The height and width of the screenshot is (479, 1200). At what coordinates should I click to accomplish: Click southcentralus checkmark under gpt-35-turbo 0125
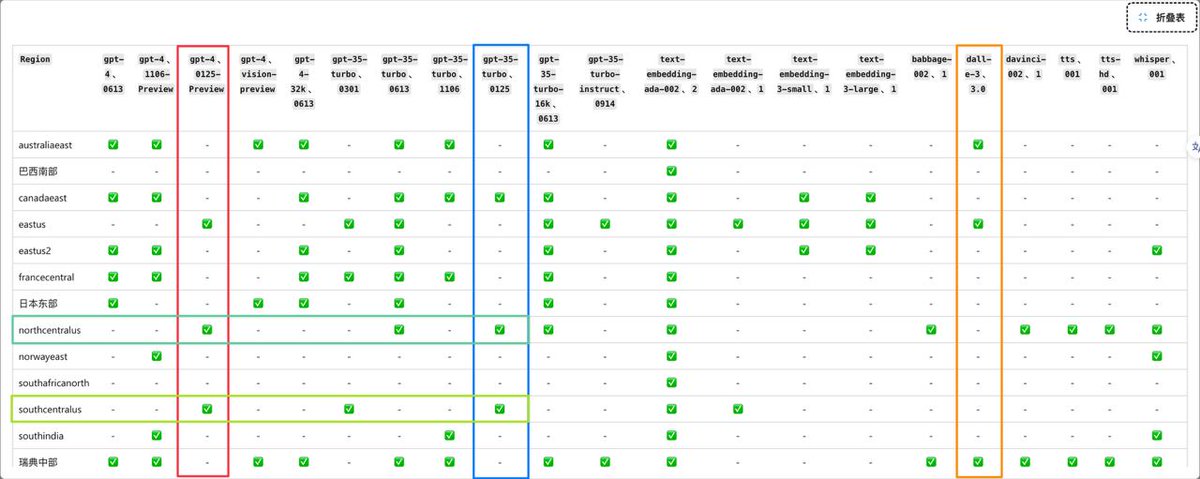click(500, 409)
